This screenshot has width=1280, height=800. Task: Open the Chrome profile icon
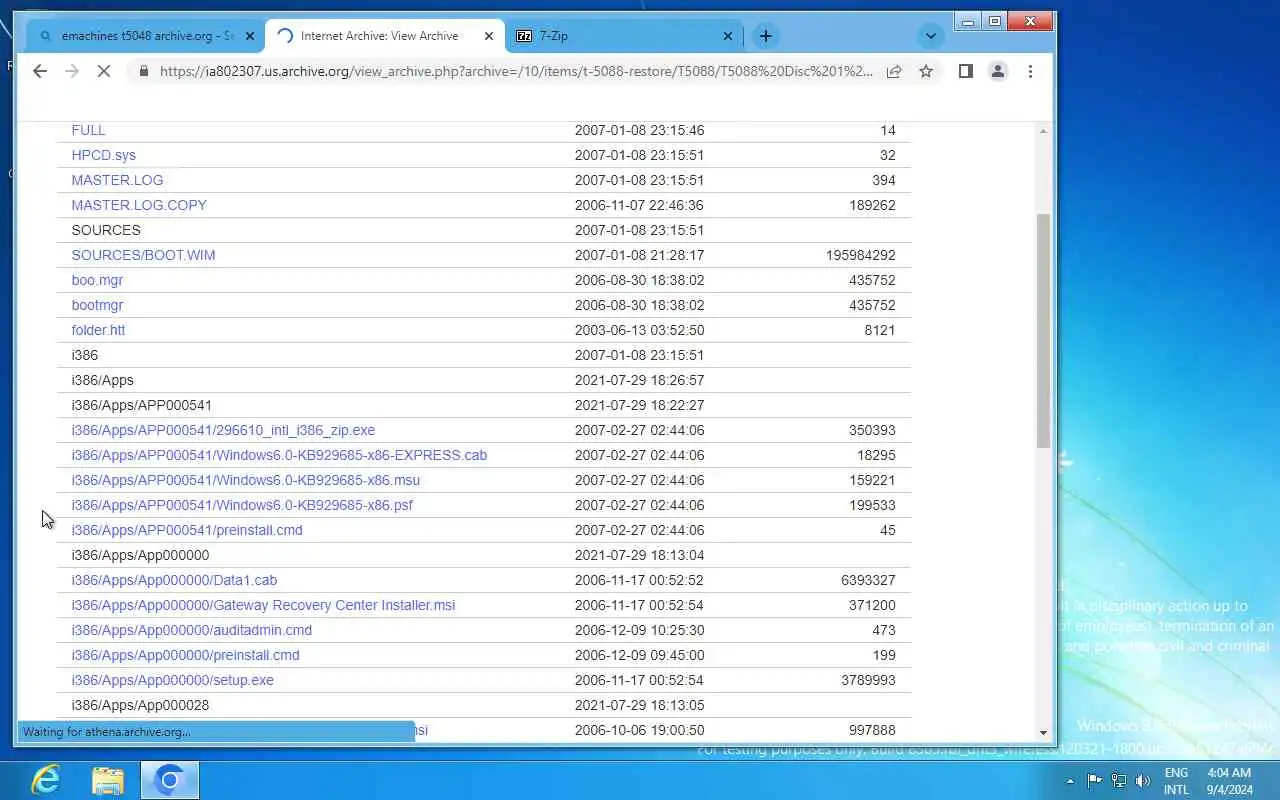coord(998,71)
